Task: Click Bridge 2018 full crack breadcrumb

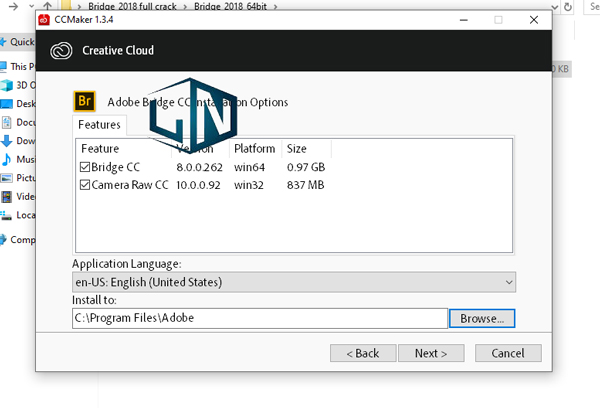Action: 132,7
